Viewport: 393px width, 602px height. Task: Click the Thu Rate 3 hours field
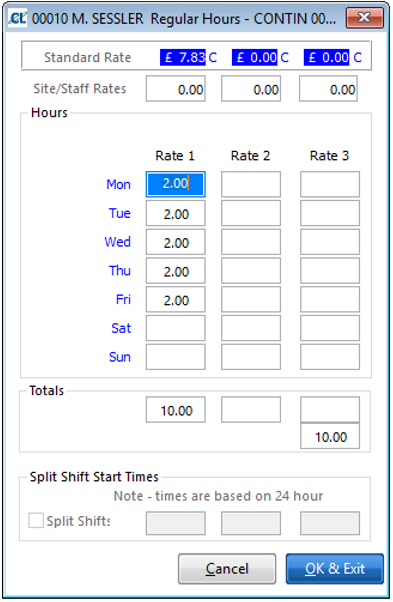(x=330, y=271)
